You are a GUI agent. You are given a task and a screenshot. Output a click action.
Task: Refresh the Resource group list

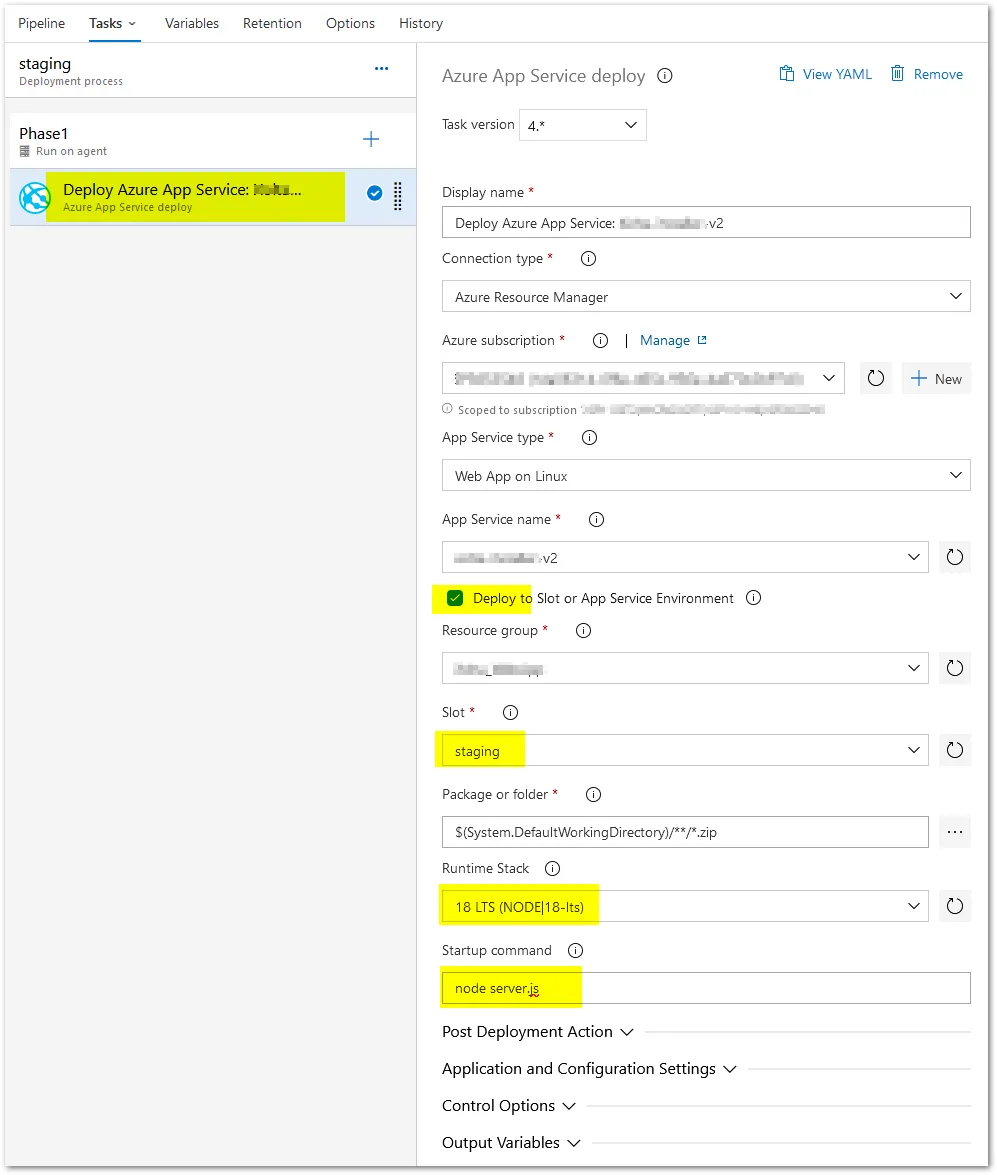pyautogui.click(x=954, y=668)
